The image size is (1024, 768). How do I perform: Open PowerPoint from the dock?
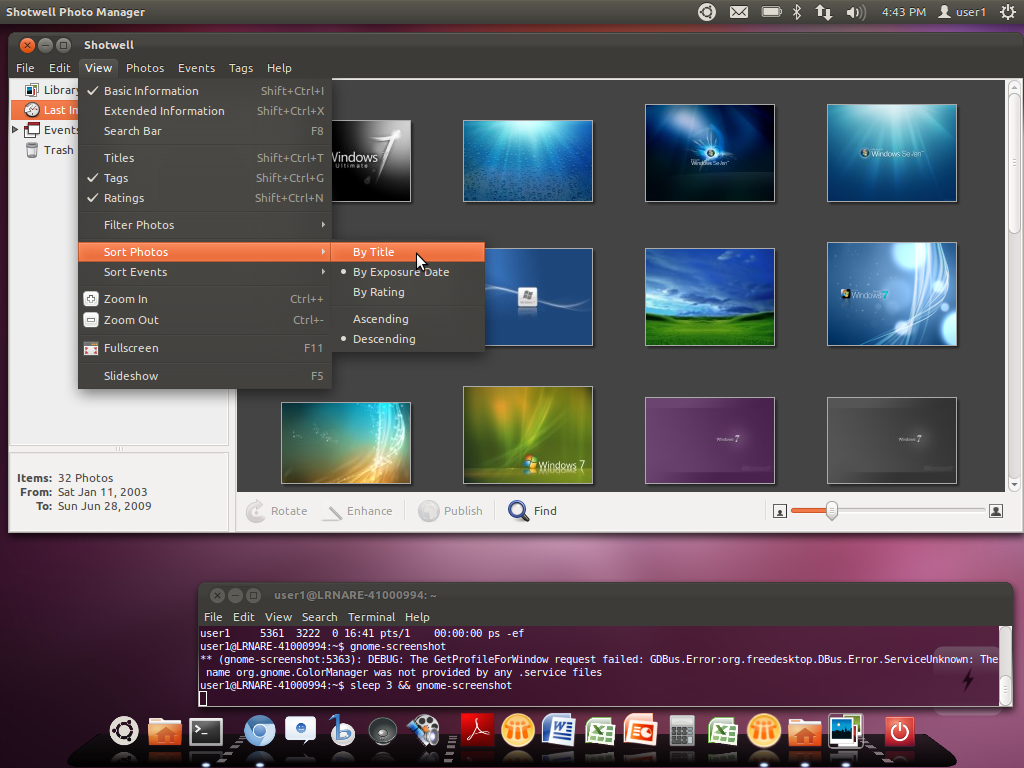click(640, 730)
